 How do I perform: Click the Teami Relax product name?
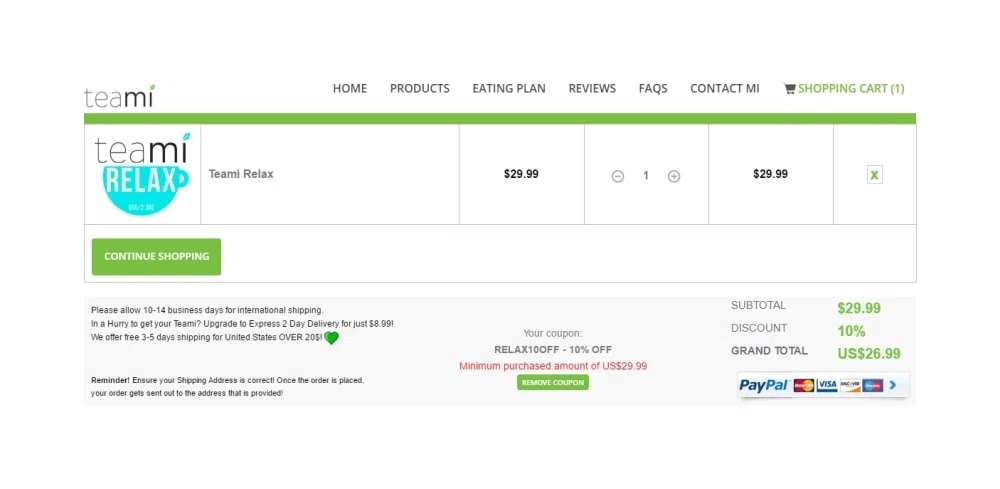[x=241, y=174]
